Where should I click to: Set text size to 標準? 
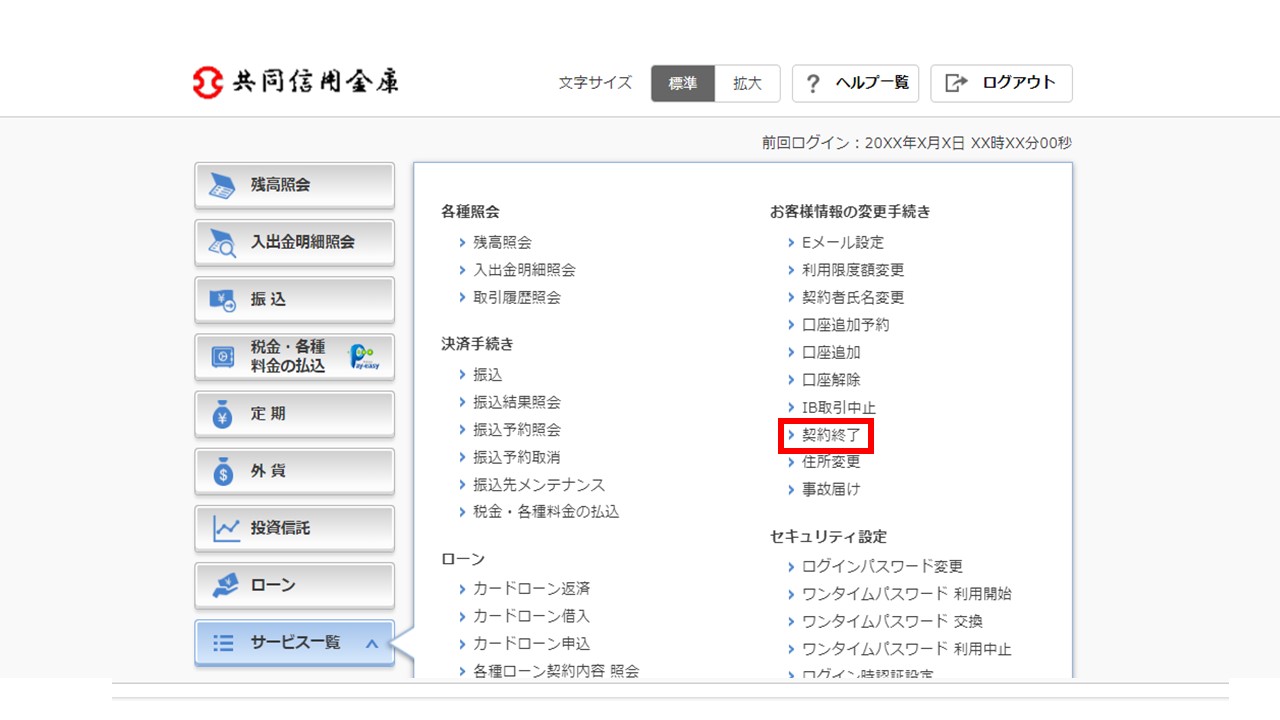(x=683, y=84)
